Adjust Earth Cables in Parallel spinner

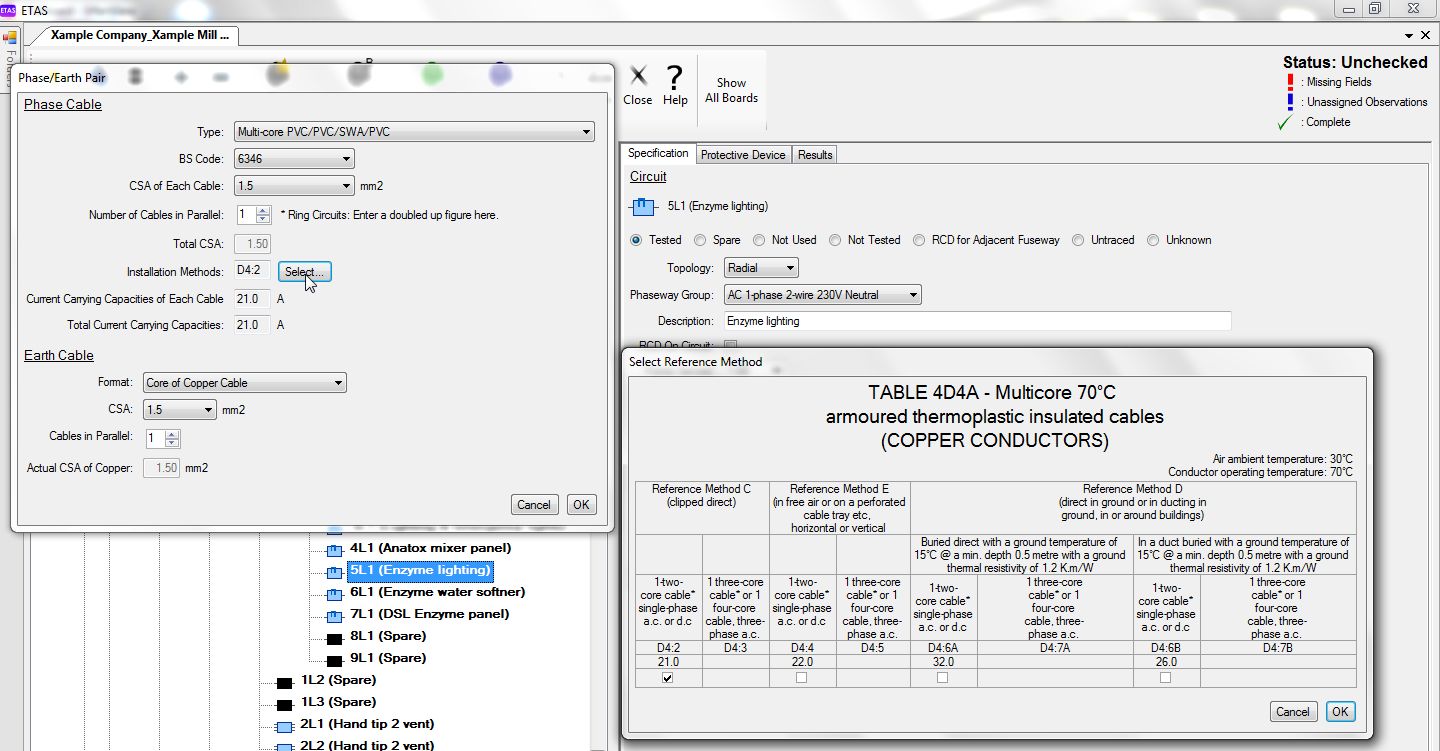point(172,439)
